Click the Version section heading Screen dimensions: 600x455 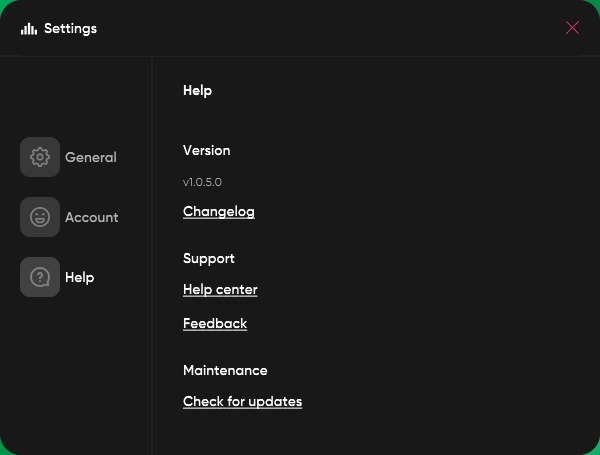pos(207,150)
